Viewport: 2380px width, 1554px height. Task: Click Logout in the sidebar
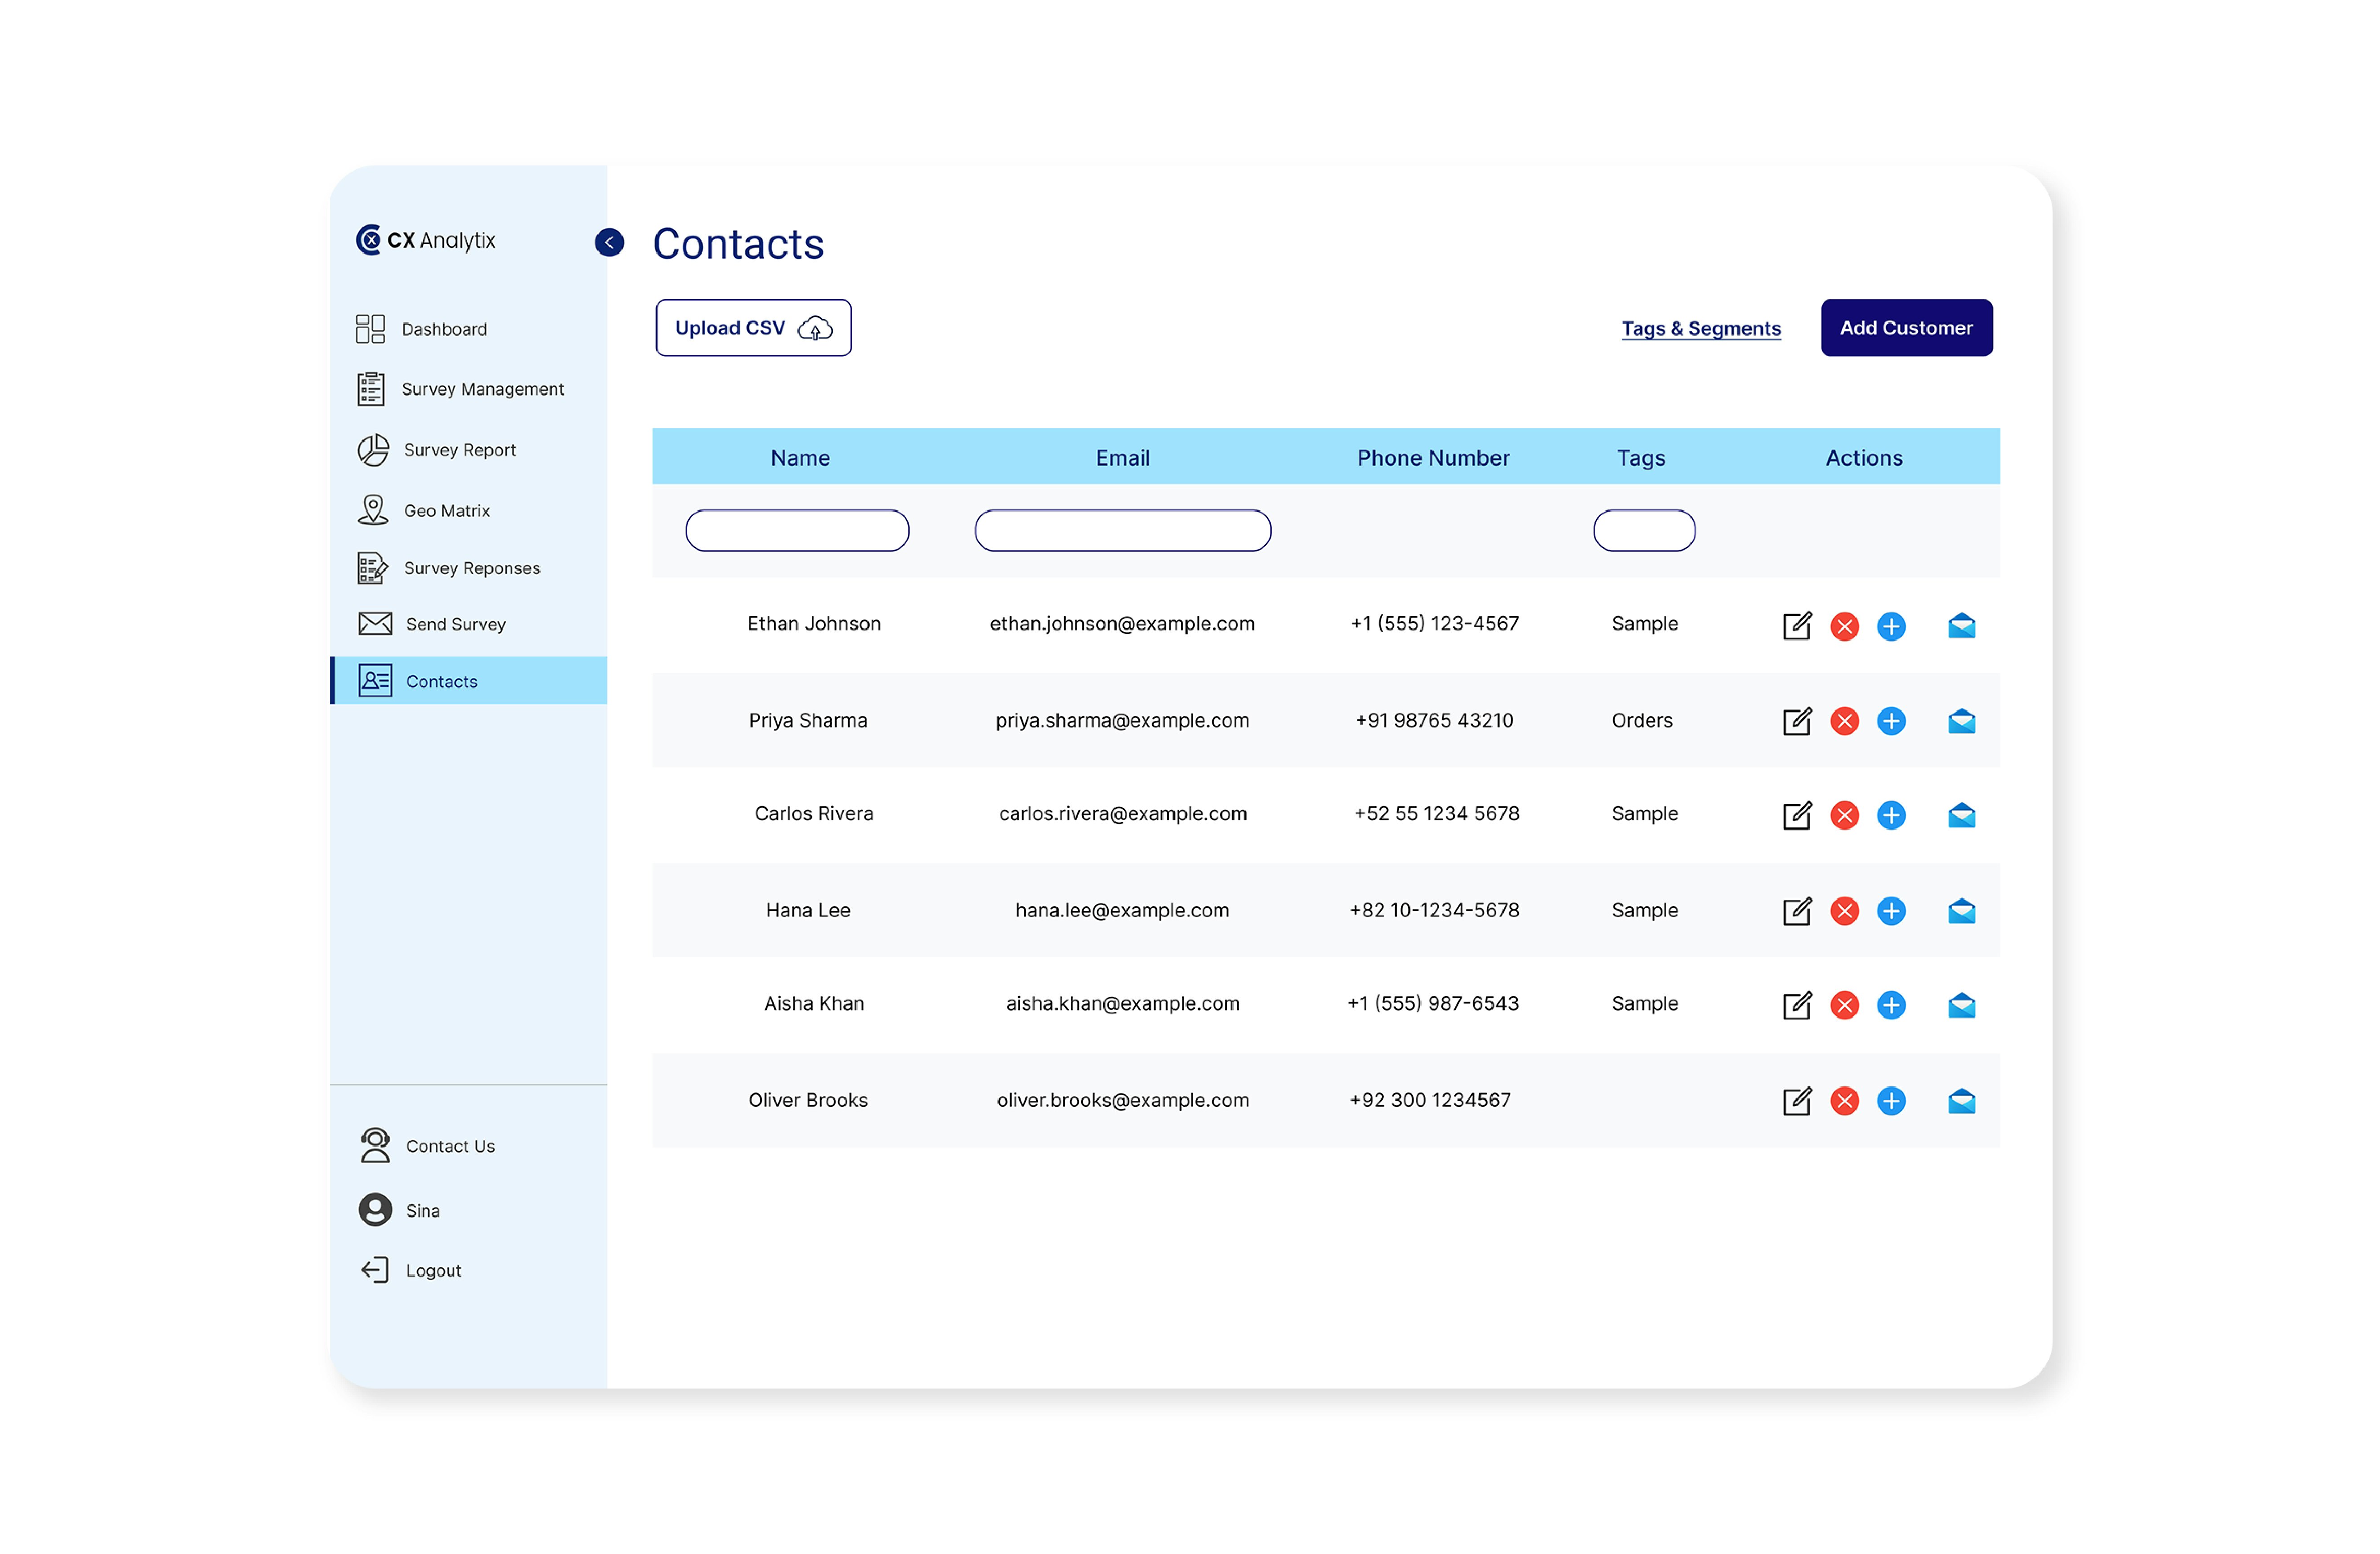coord(411,1270)
